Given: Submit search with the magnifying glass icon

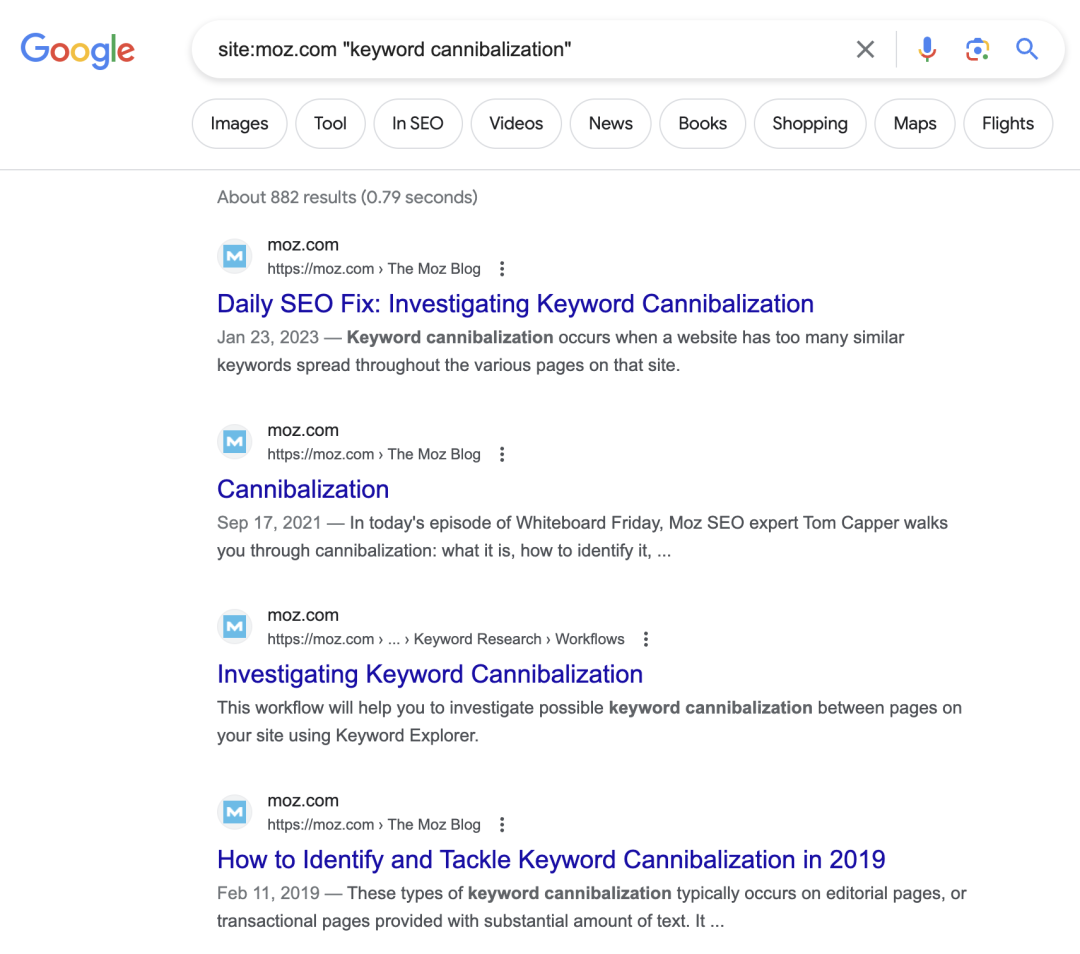Looking at the screenshot, I should [x=1027, y=49].
